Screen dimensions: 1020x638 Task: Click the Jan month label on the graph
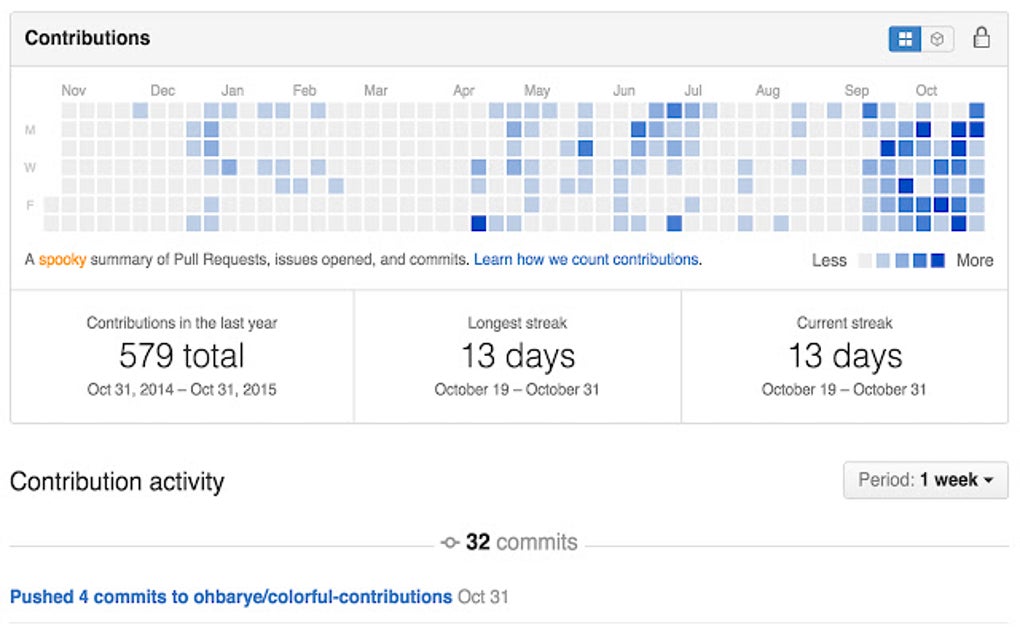click(x=232, y=90)
